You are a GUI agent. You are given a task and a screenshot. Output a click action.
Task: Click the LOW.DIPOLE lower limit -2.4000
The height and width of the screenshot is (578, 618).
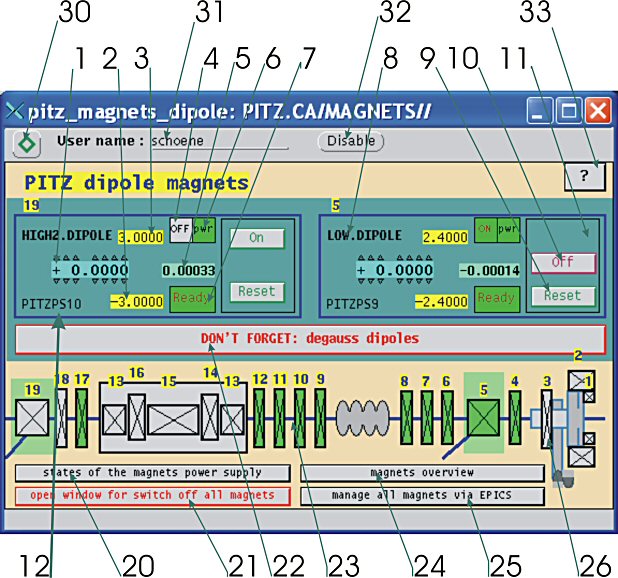click(441, 302)
